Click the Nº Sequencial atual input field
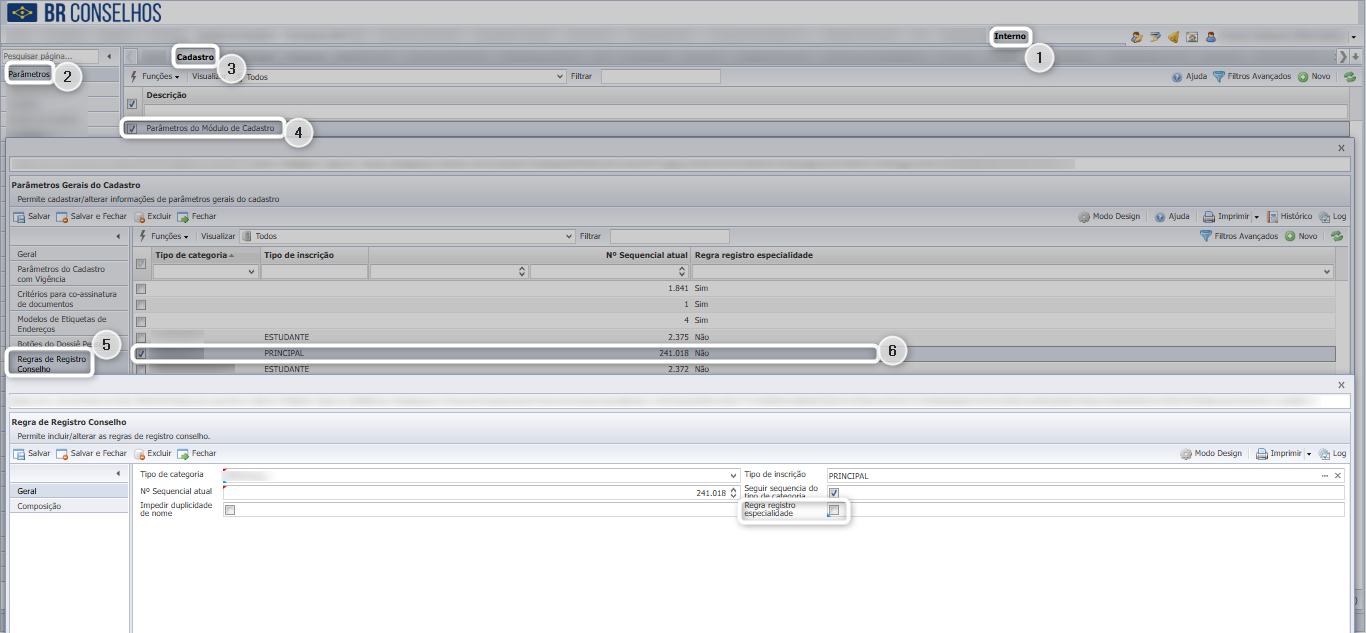This screenshot has width=1366, height=633. pos(475,493)
